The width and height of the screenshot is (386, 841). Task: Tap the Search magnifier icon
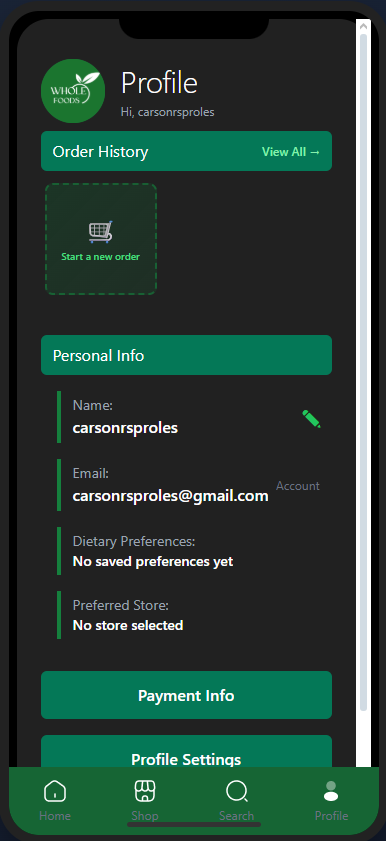(236, 791)
